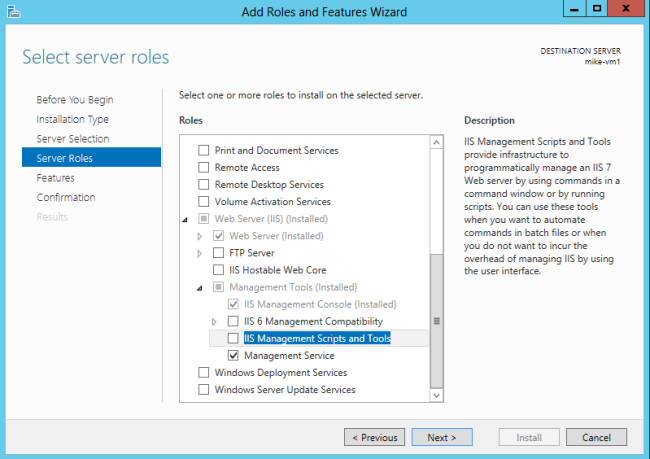This screenshot has height=459, width=650.
Task: Open the Installation Type step
Action: point(72,119)
